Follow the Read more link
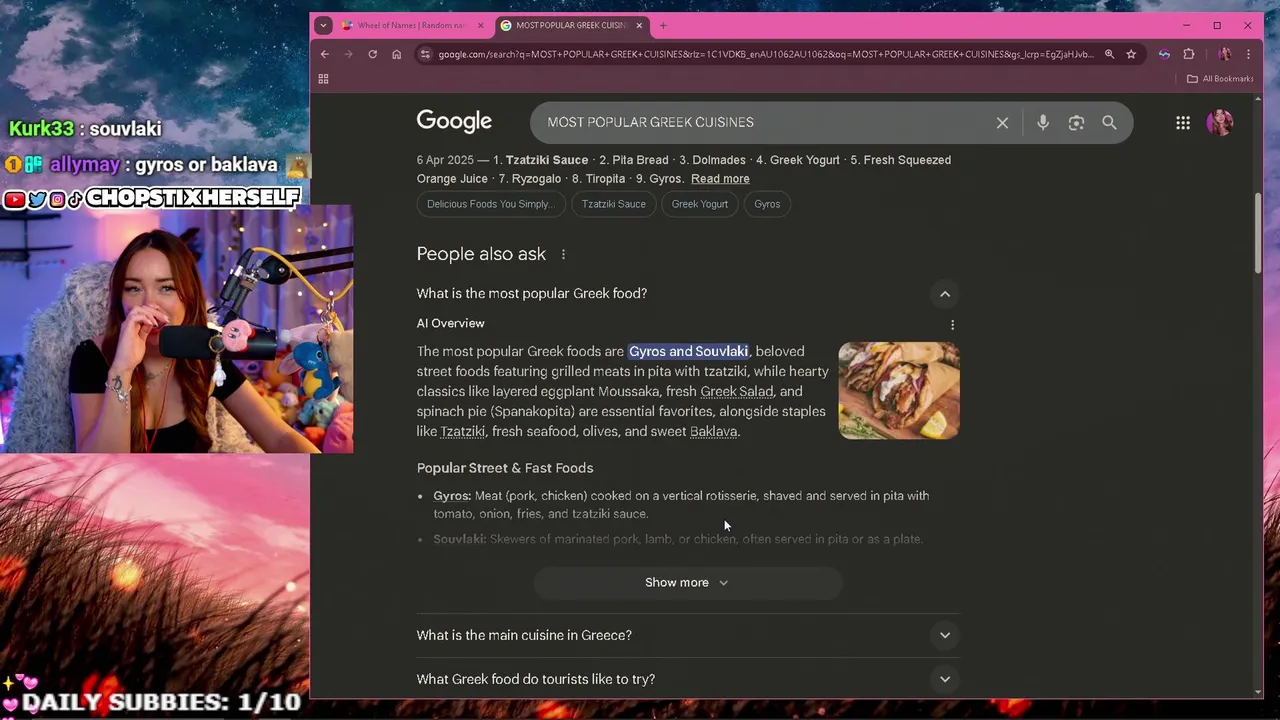 (x=720, y=179)
